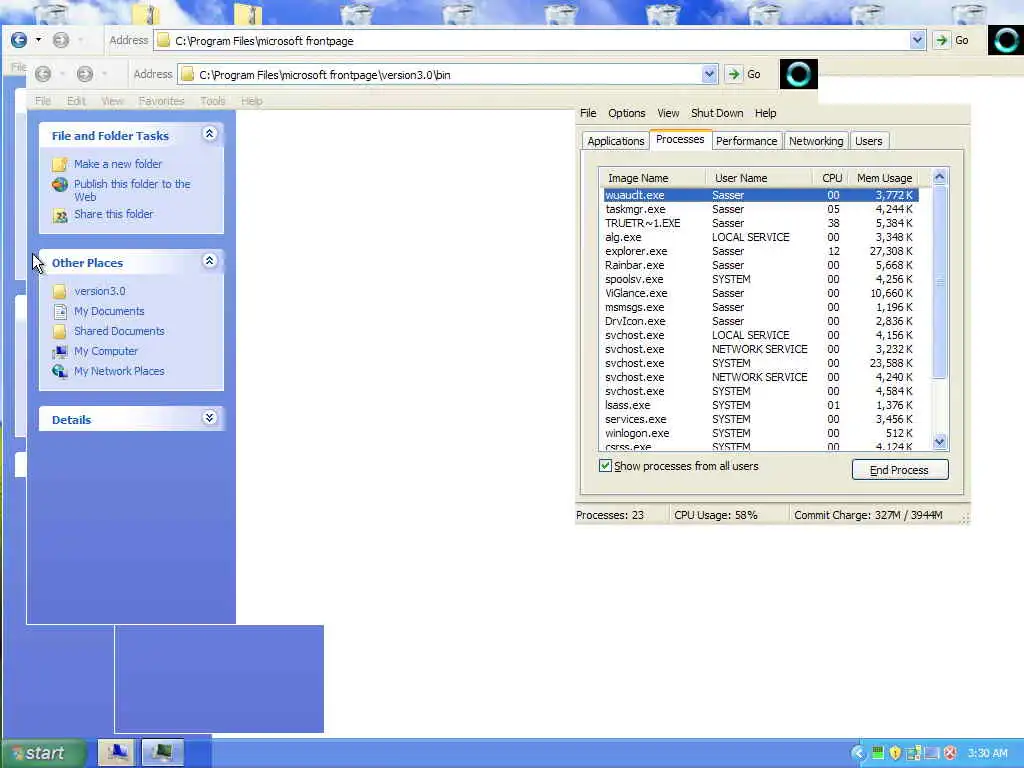Click the Share this folder icon

59,215
